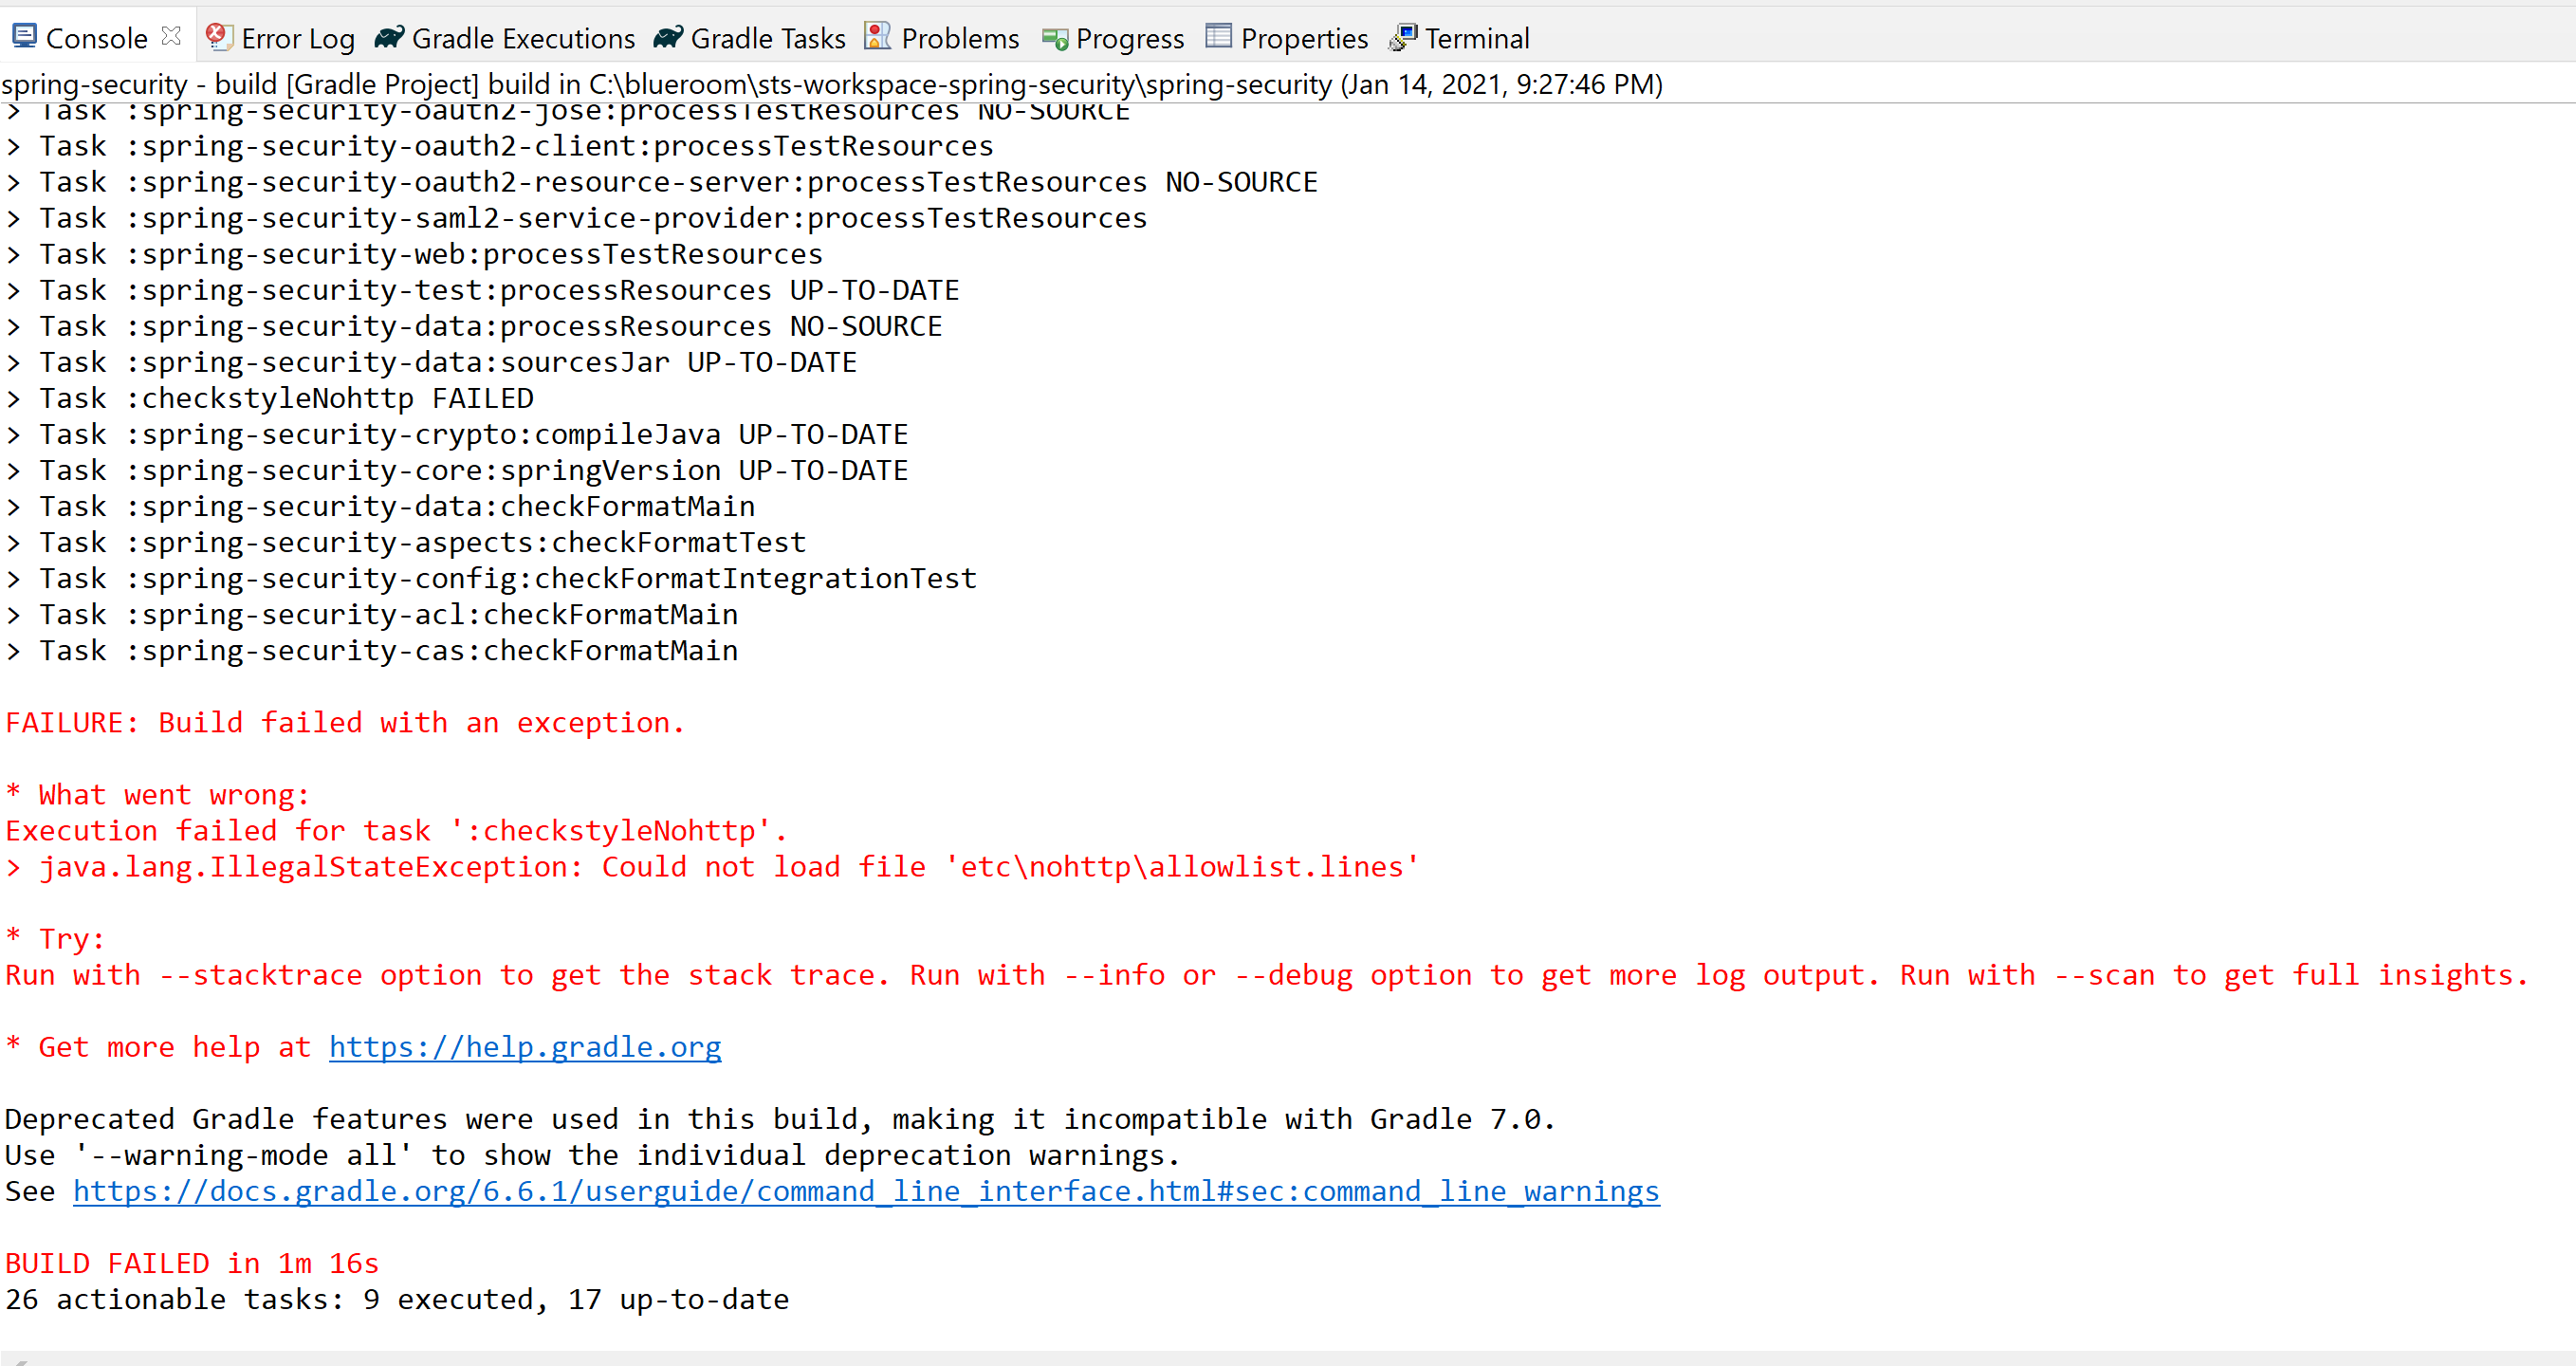Click the Gradle Tasks elephant icon
Image resolution: width=2576 pixels, height=1366 pixels.
(x=668, y=37)
